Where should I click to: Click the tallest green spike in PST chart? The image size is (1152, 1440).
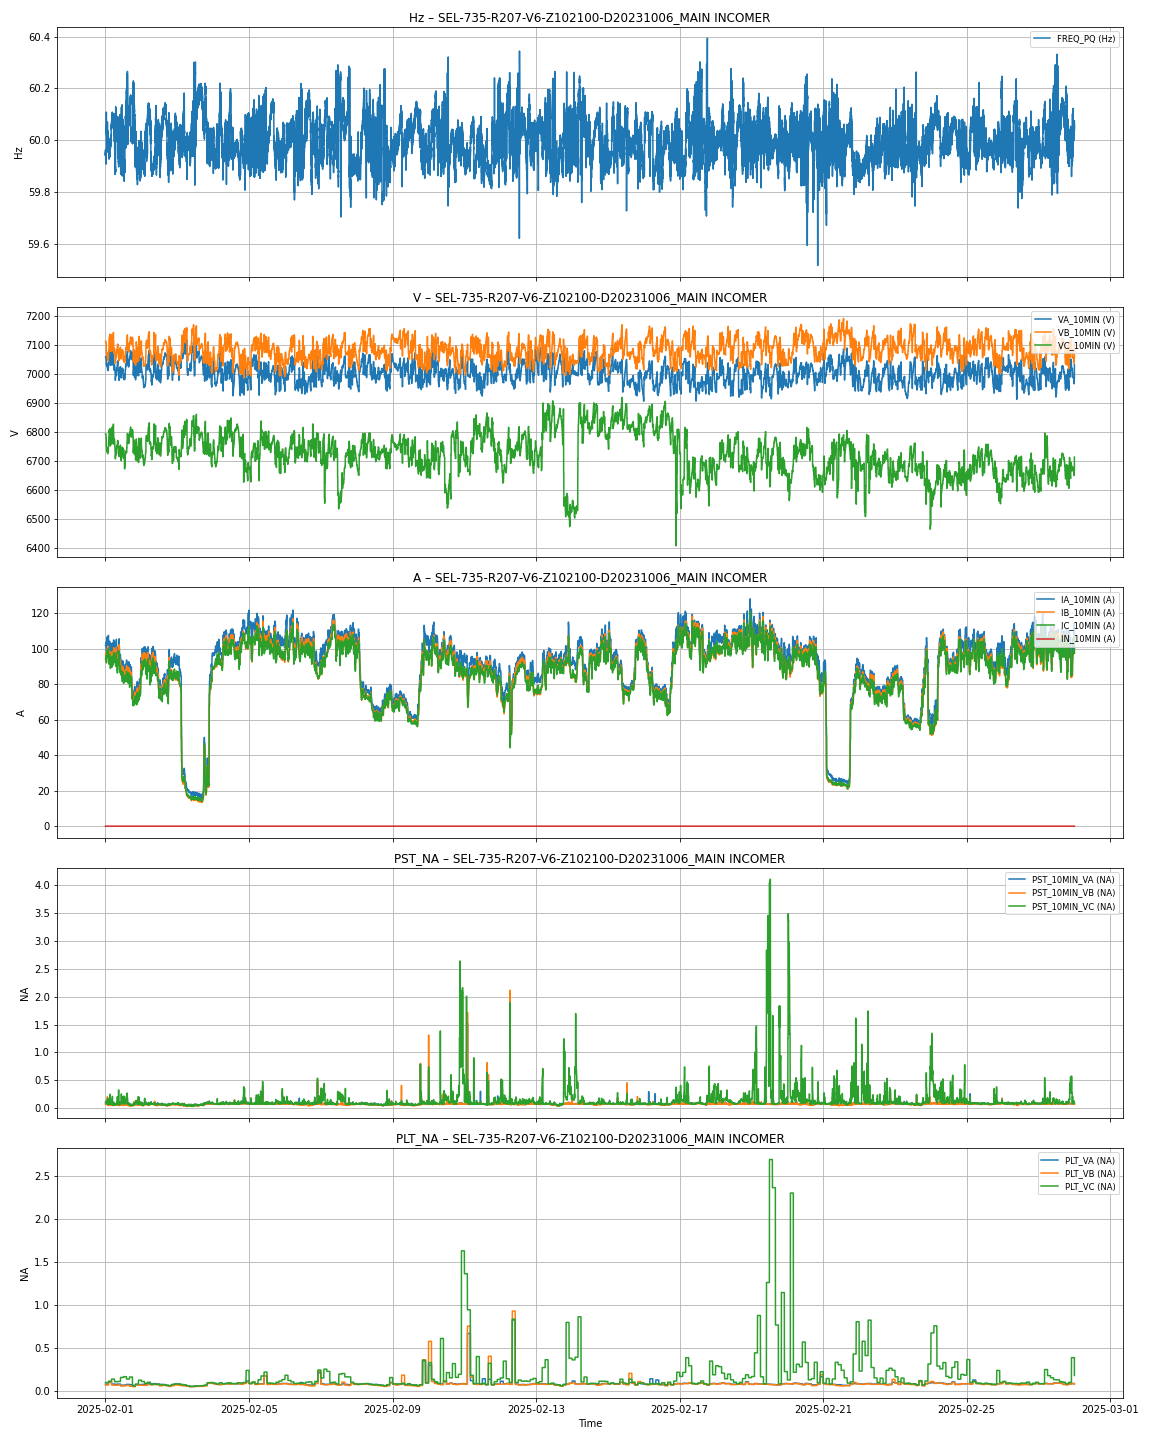(x=770, y=882)
